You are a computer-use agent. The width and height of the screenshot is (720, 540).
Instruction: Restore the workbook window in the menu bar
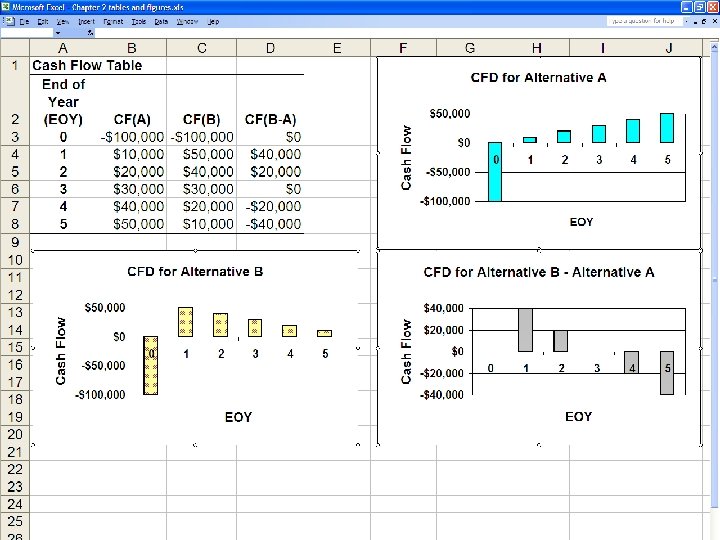click(704, 22)
